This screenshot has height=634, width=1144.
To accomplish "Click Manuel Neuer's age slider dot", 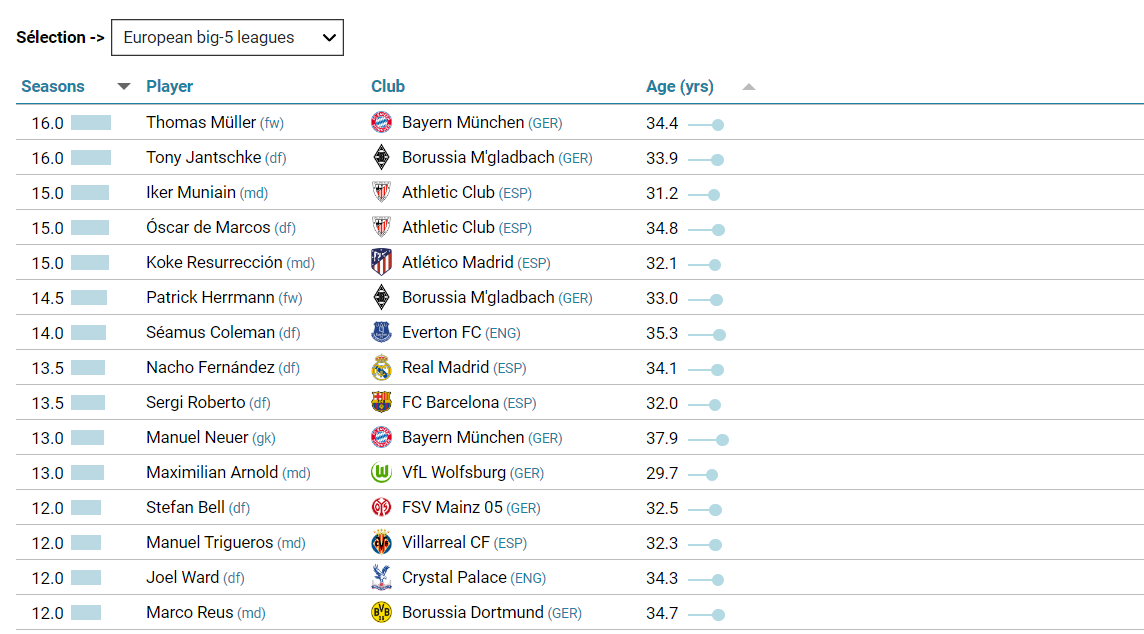I will (722, 439).
